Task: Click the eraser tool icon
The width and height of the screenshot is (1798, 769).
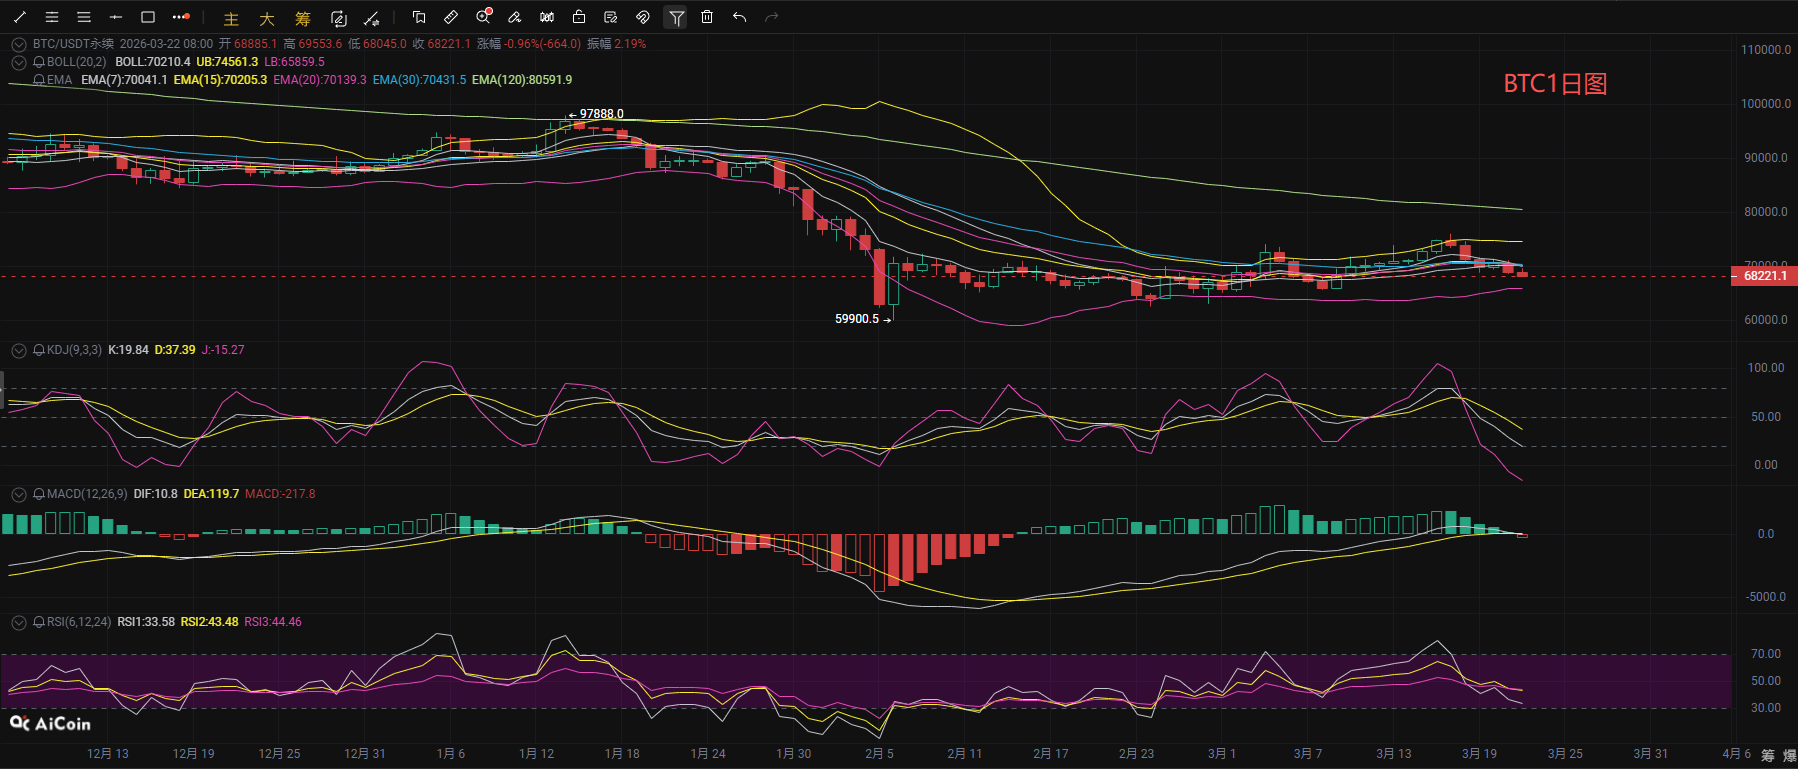Action: click(515, 17)
